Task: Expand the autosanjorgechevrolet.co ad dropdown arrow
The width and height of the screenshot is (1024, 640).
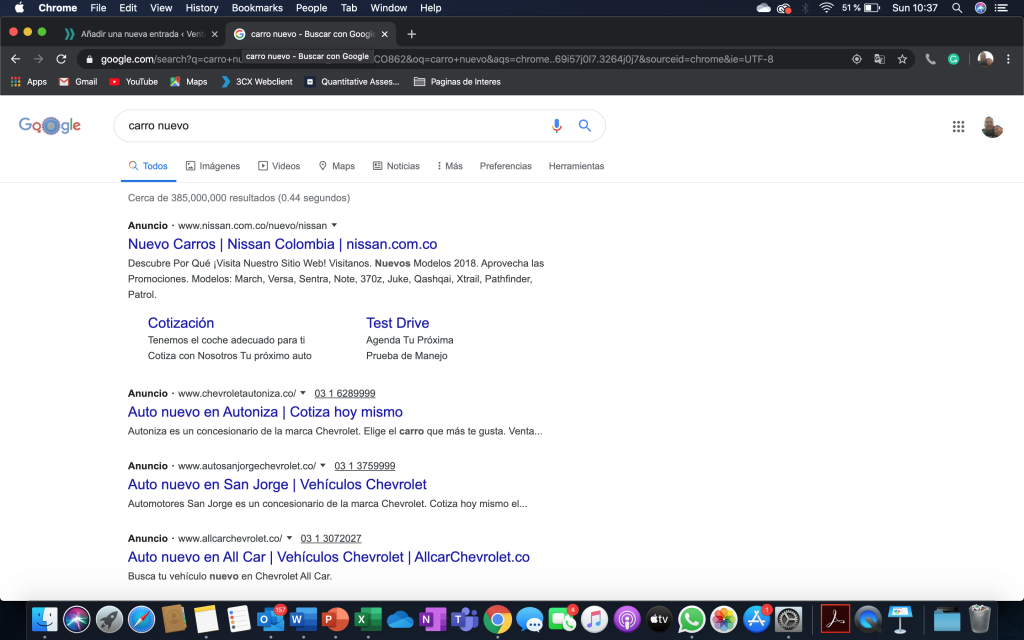Action: tap(323, 466)
